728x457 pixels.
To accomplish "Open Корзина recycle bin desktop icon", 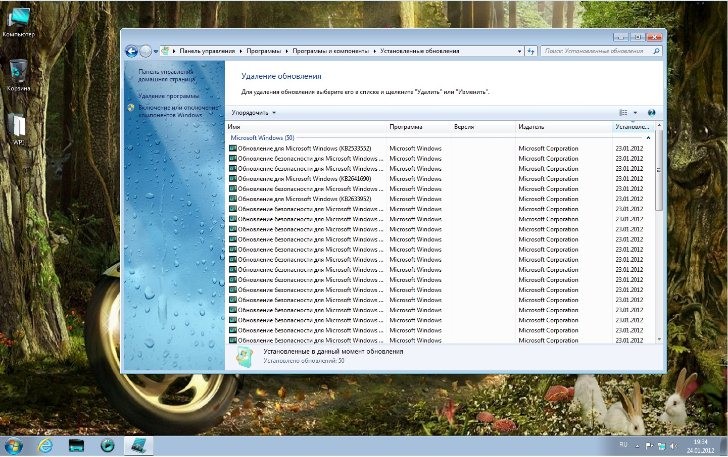I will pos(19,75).
